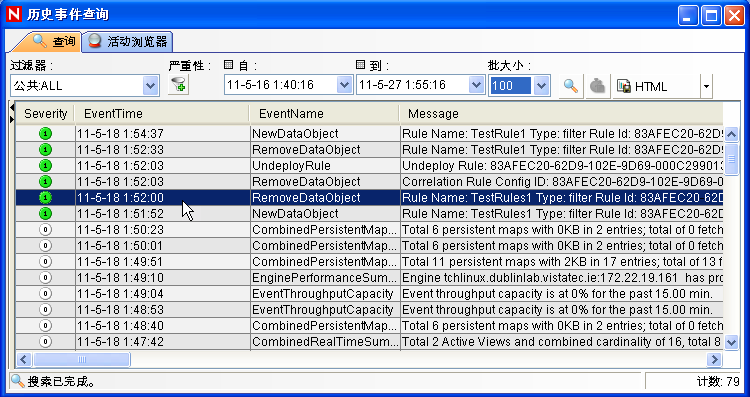Click the grayed stop search icon
Viewport: 750px width, 397px height.
click(x=597, y=86)
